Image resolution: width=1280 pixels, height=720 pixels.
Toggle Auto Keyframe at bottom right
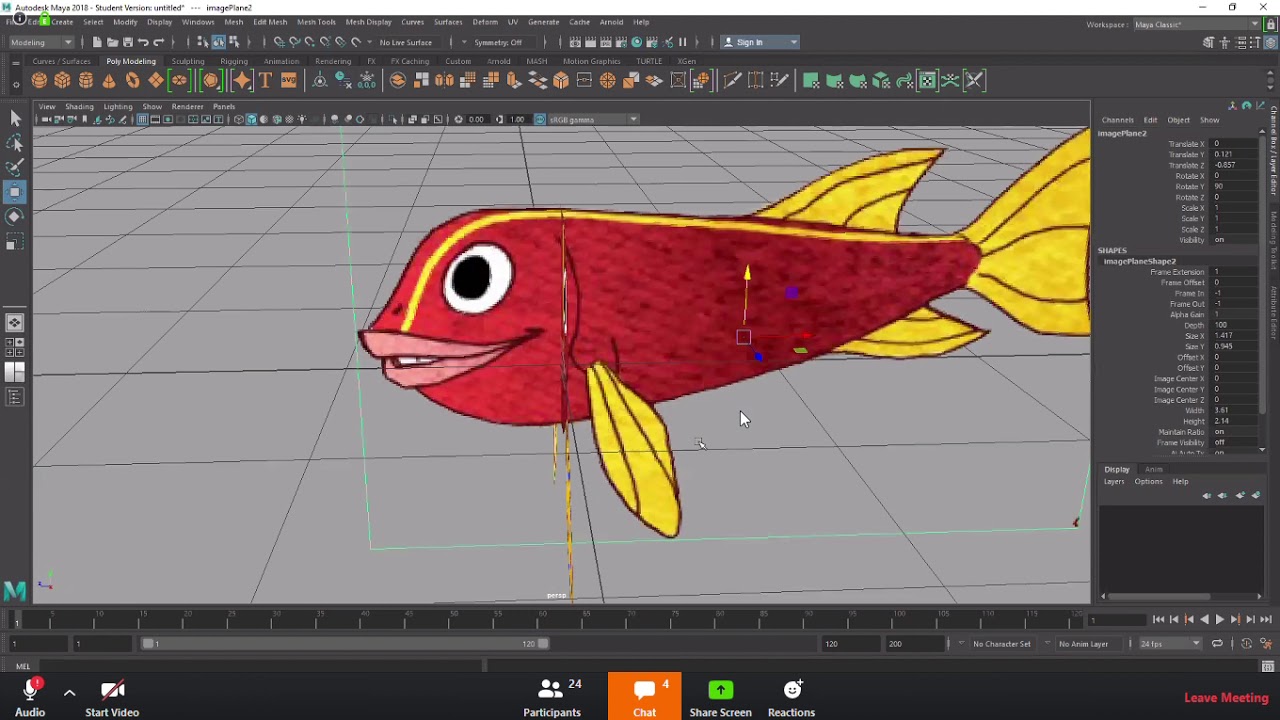pyautogui.click(x=1248, y=644)
